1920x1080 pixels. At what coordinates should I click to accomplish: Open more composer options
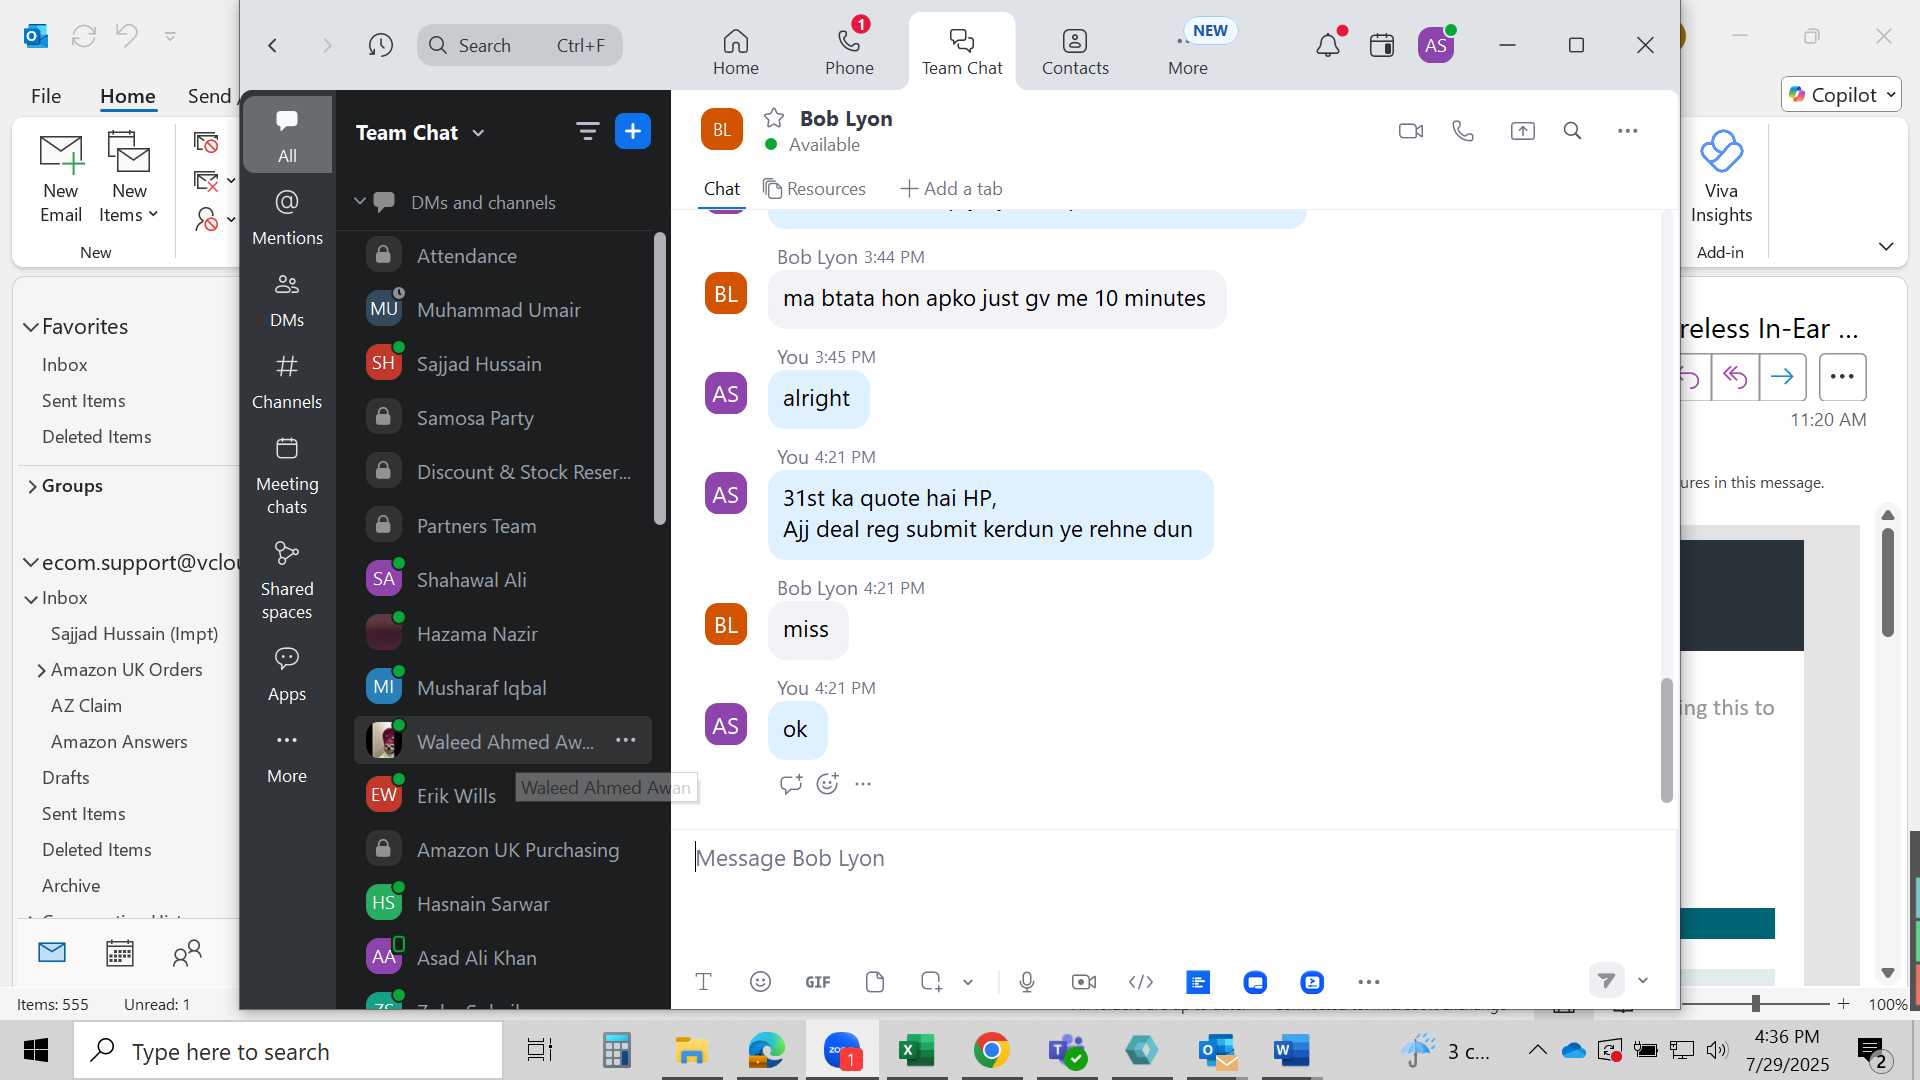point(1369,982)
